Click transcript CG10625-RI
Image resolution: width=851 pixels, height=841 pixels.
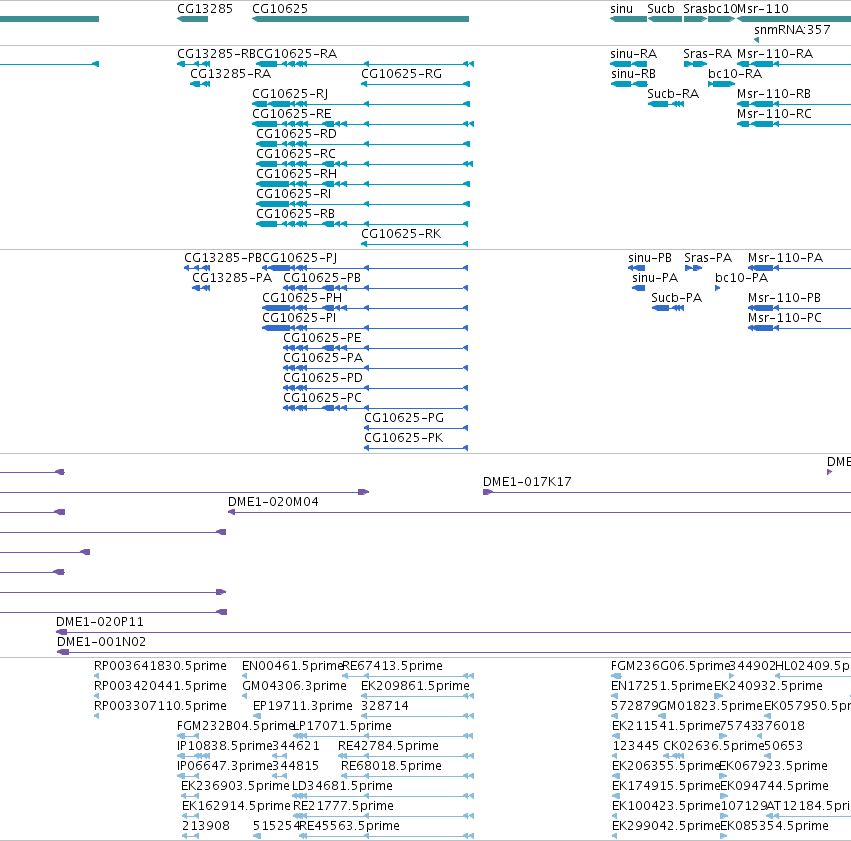(294, 194)
